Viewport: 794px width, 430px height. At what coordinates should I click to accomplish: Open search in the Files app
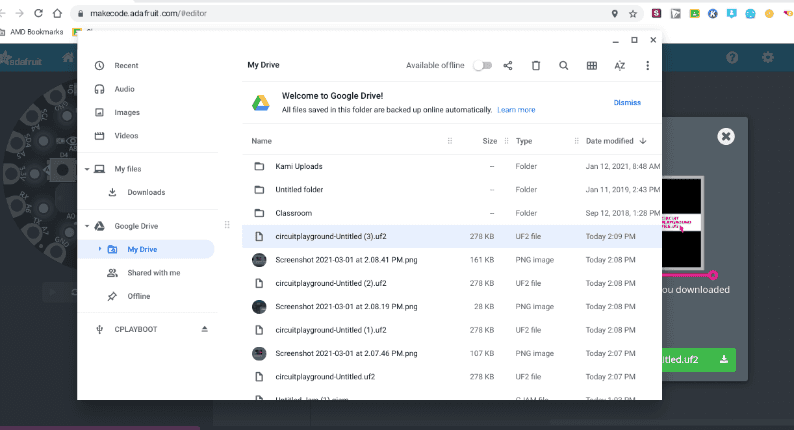(564, 65)
